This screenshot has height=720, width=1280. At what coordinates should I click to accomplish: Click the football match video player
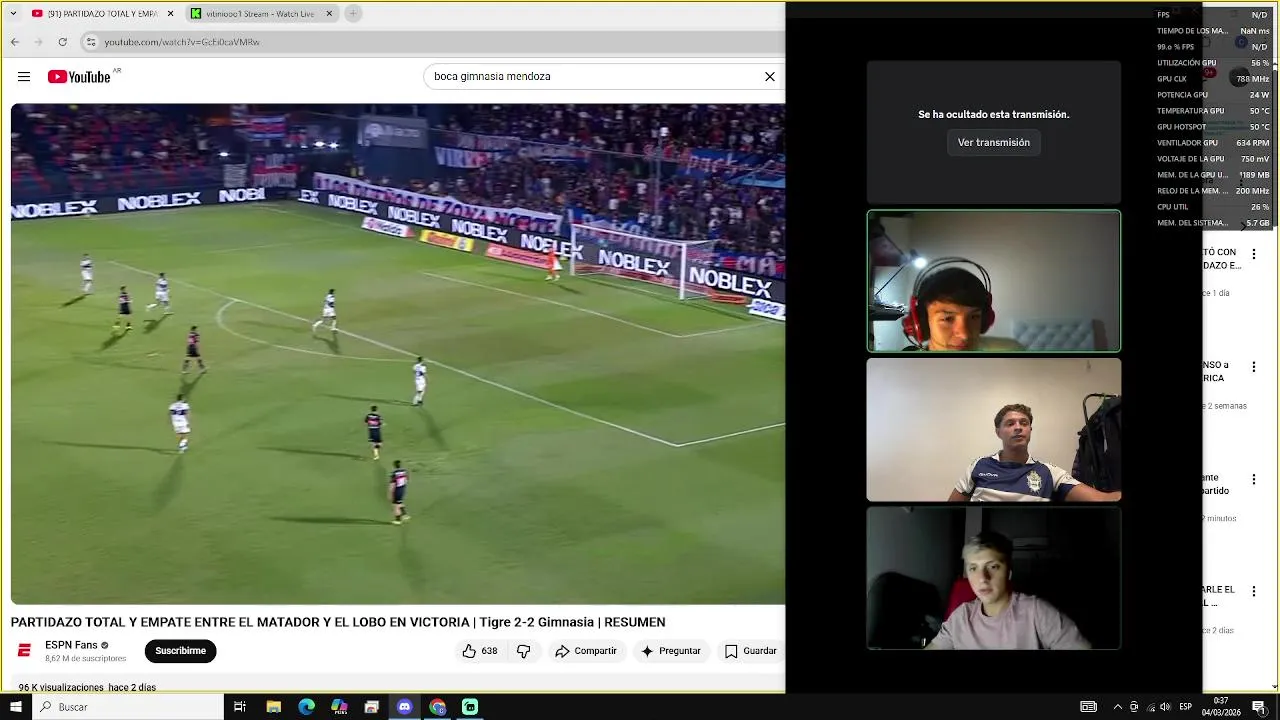coord(398,354)
